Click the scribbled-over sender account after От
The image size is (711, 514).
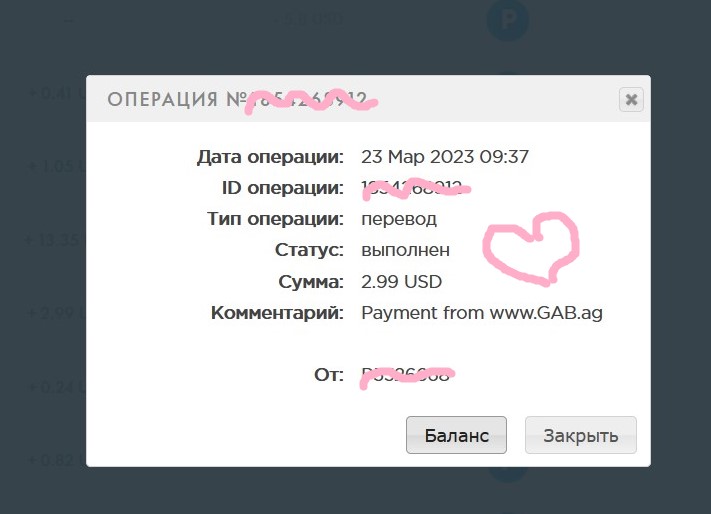(x=407, y=375)
